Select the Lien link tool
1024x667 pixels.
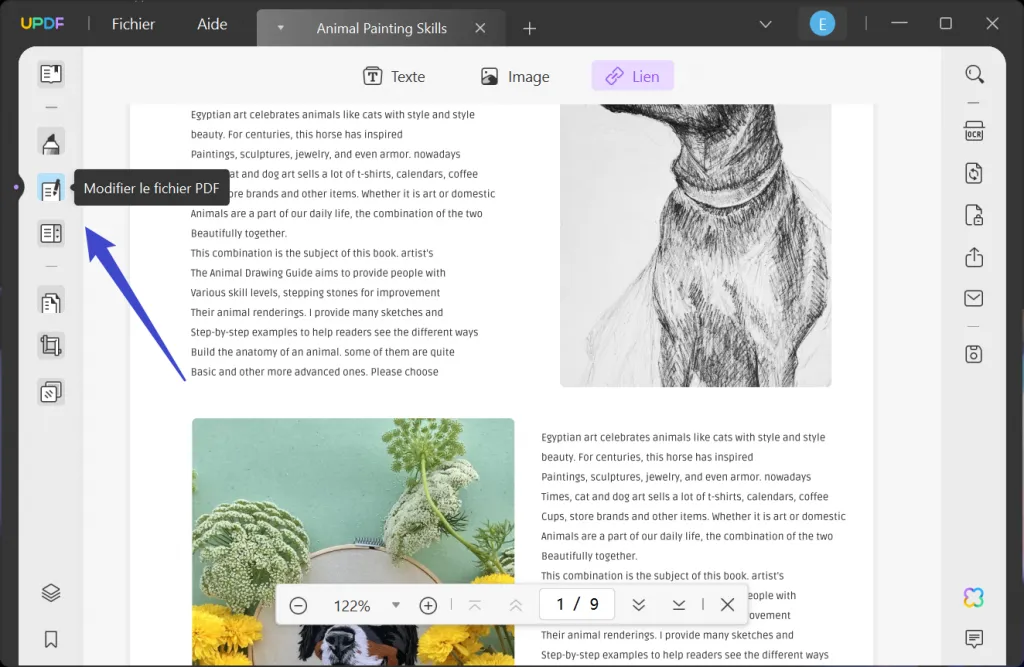click(x=632, y=76)
